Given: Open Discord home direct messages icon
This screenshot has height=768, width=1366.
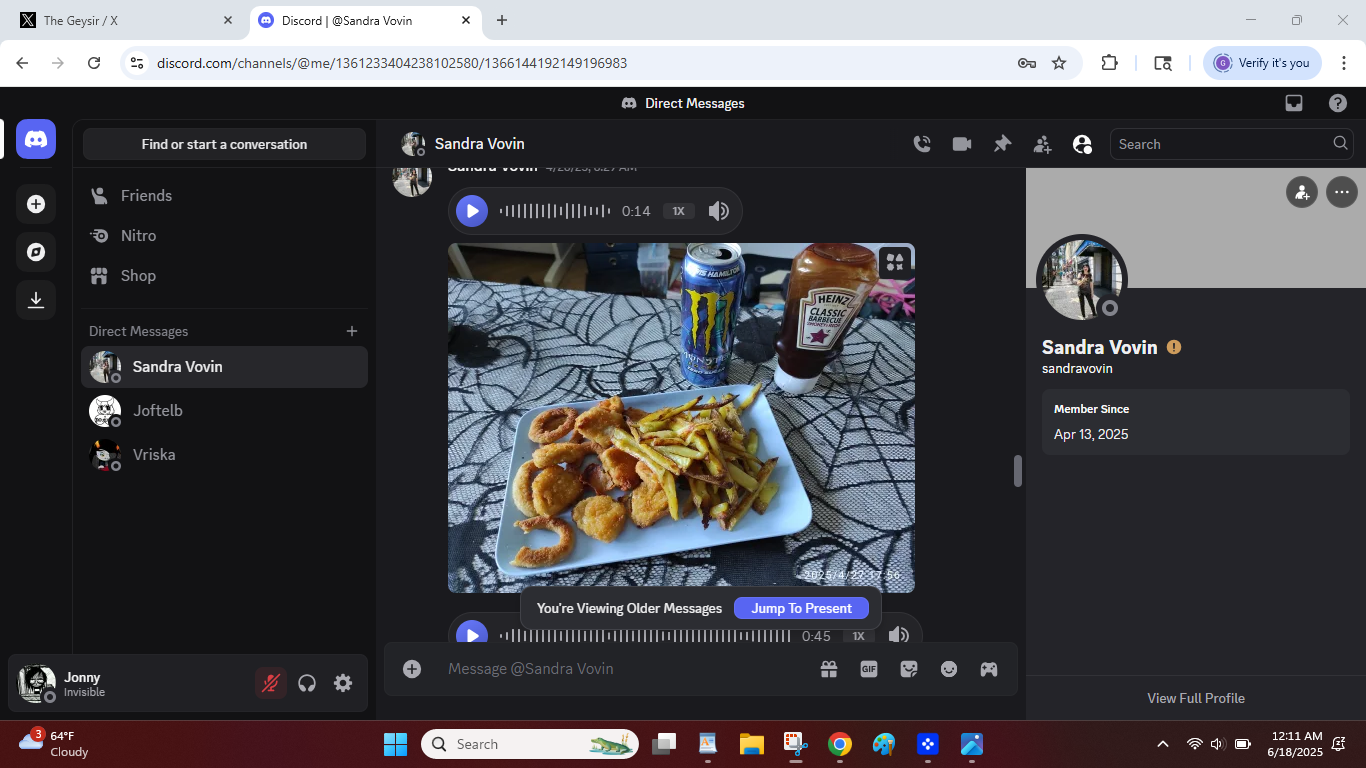Looking at the screenshot, I should [36, 139].
